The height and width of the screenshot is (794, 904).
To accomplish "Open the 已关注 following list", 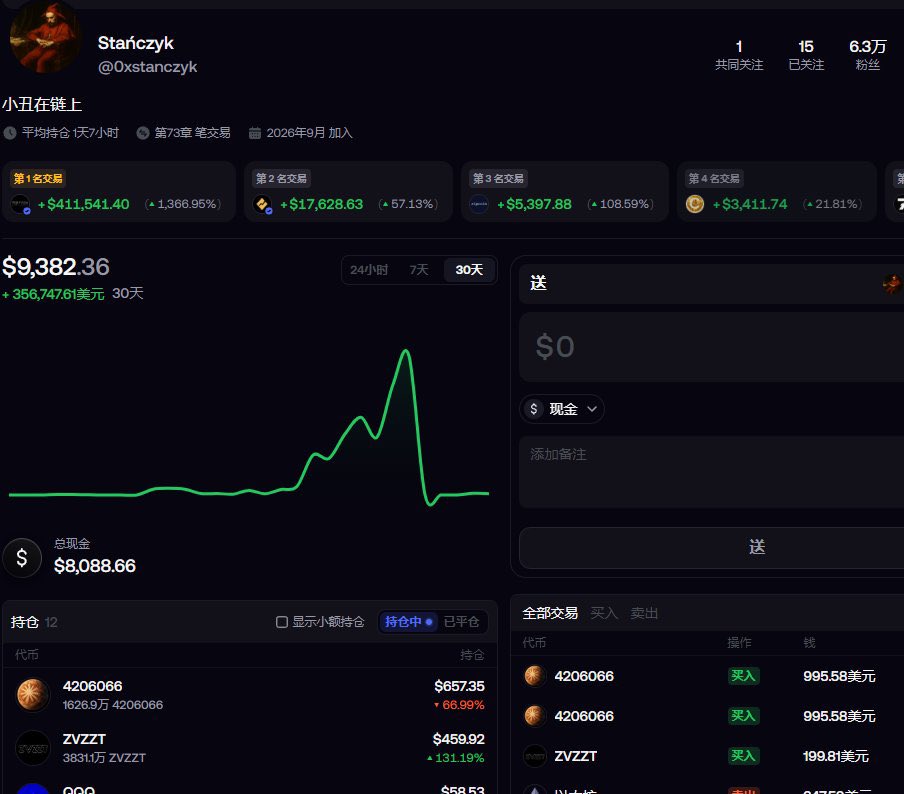I will 806,55.
